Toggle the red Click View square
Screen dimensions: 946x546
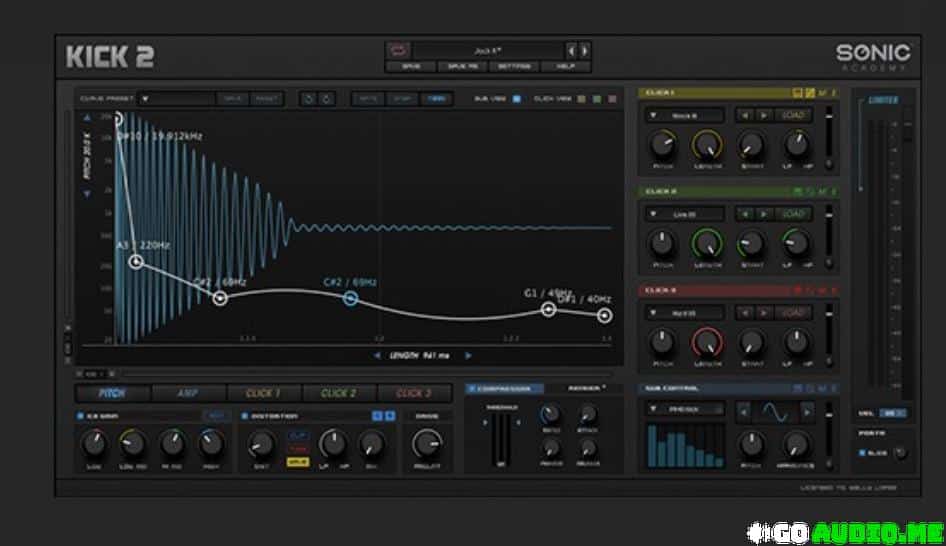point(612,99)
